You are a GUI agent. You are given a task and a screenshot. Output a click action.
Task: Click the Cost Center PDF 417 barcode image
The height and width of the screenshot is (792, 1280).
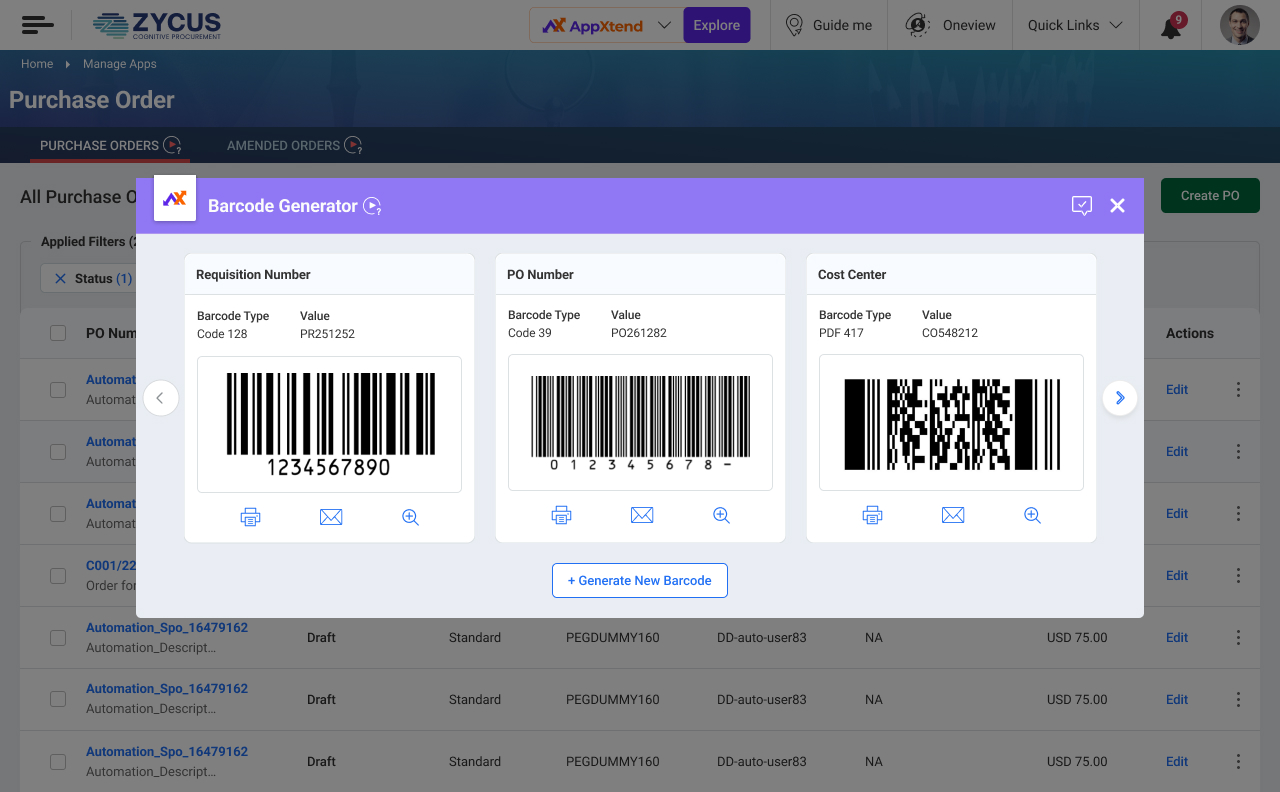pyautogui.click(x=952, y=424)
